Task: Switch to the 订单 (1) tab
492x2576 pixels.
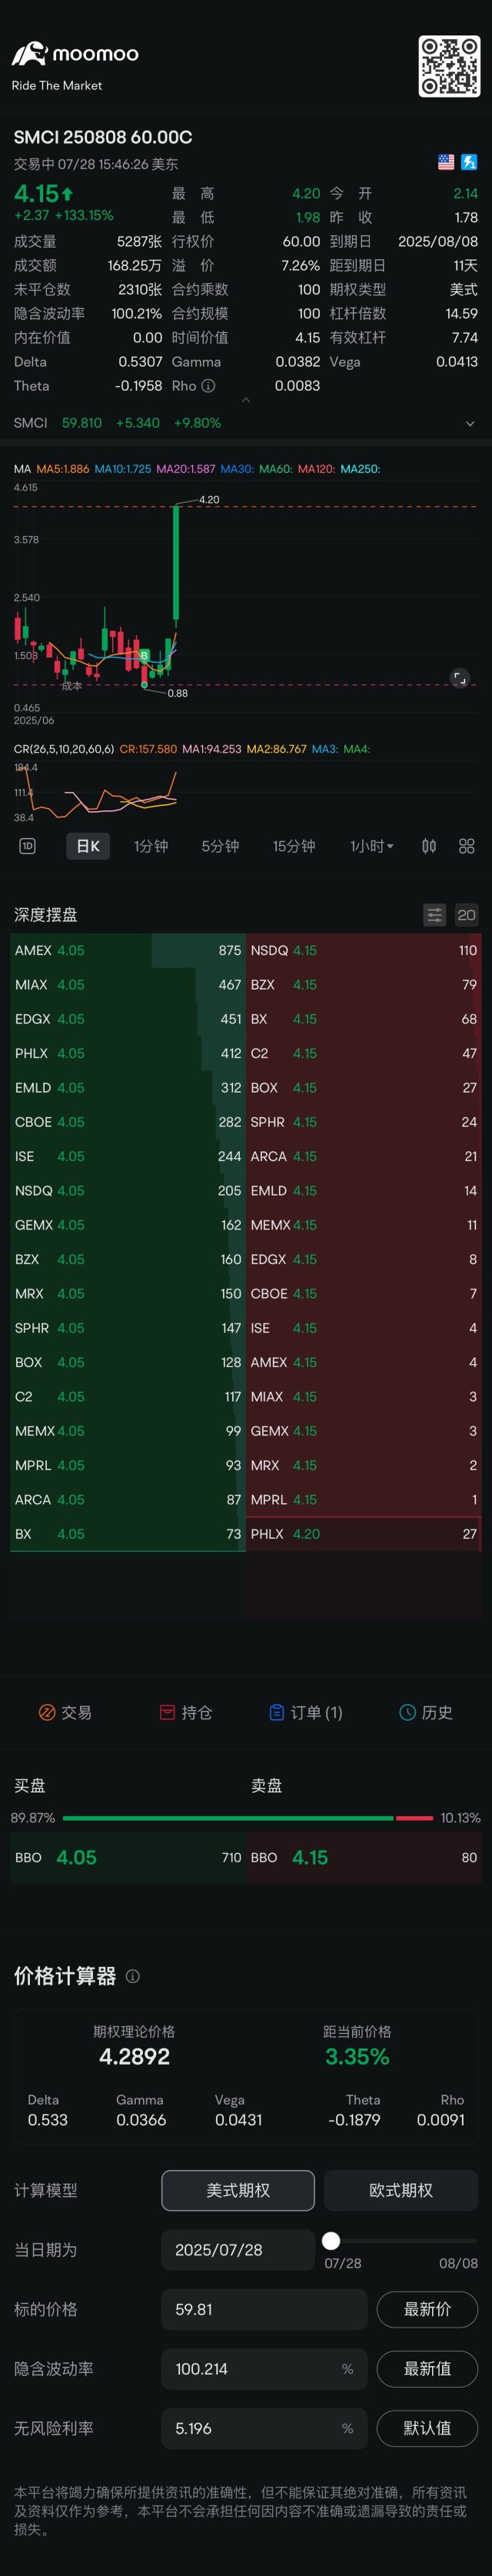Action: point(306,1713)
